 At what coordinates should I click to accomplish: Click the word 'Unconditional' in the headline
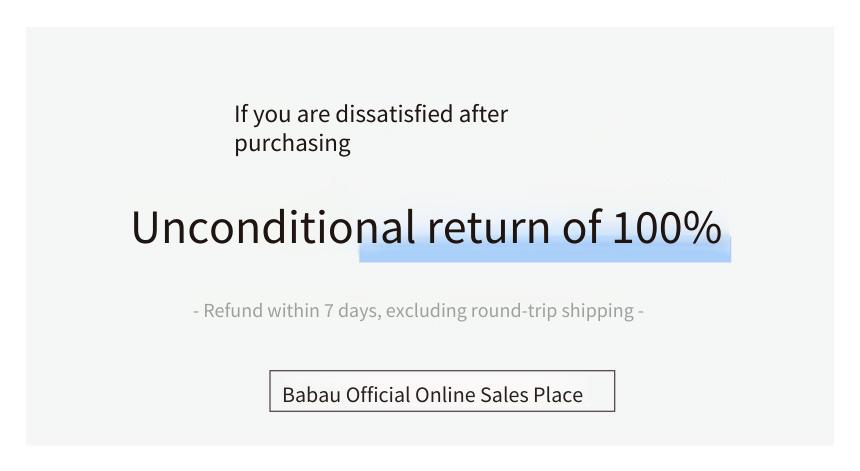tap(273, 227)
